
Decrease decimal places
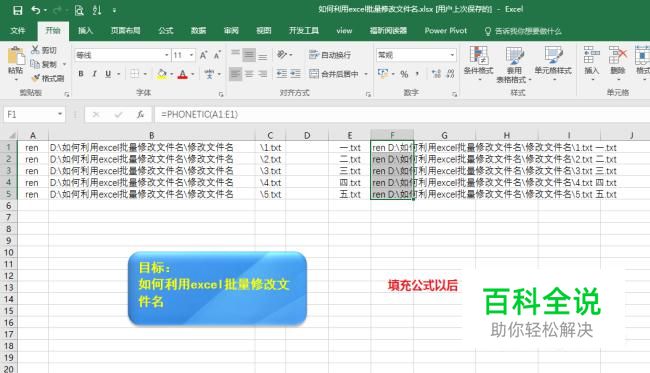point(450,74)
